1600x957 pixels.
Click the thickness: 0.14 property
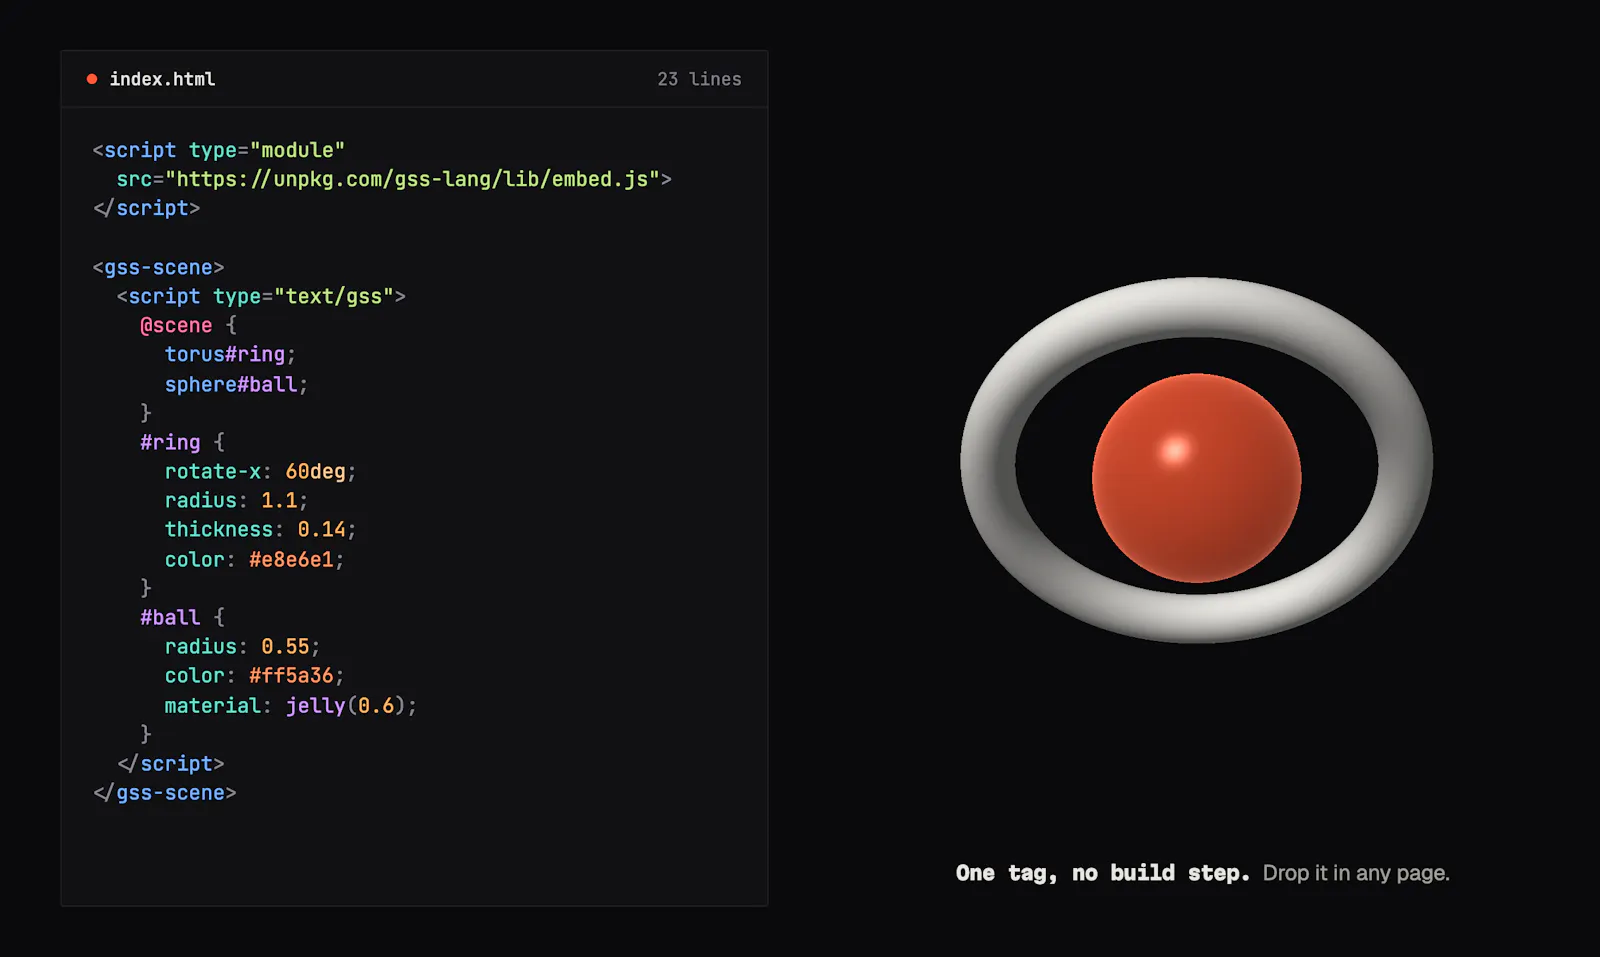pos(260,529)
